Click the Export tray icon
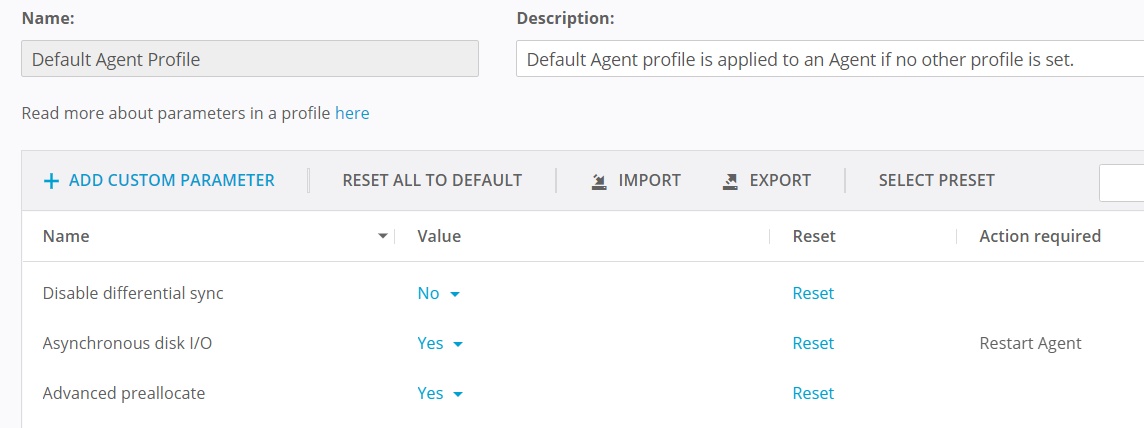Image resolution: width=1144 pixels, height=428 pixels. (730, 181)
